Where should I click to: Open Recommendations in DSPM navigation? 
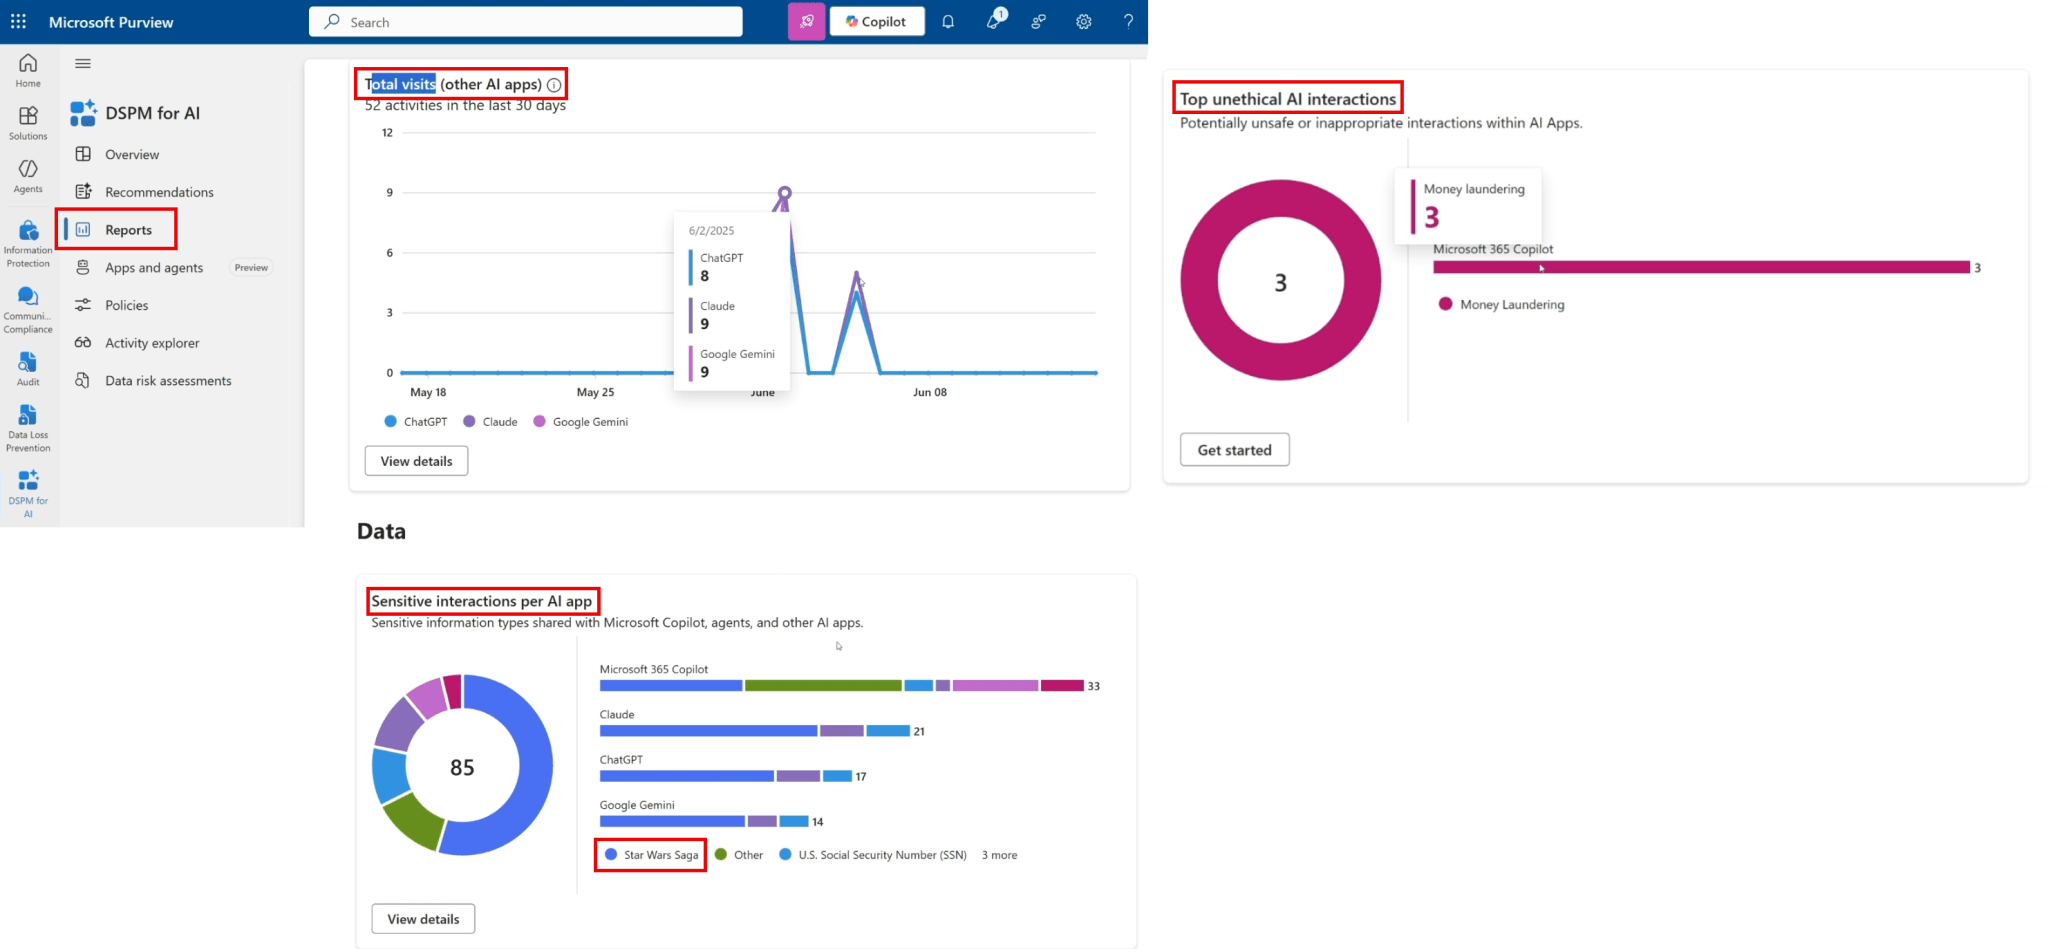point(159,192)
